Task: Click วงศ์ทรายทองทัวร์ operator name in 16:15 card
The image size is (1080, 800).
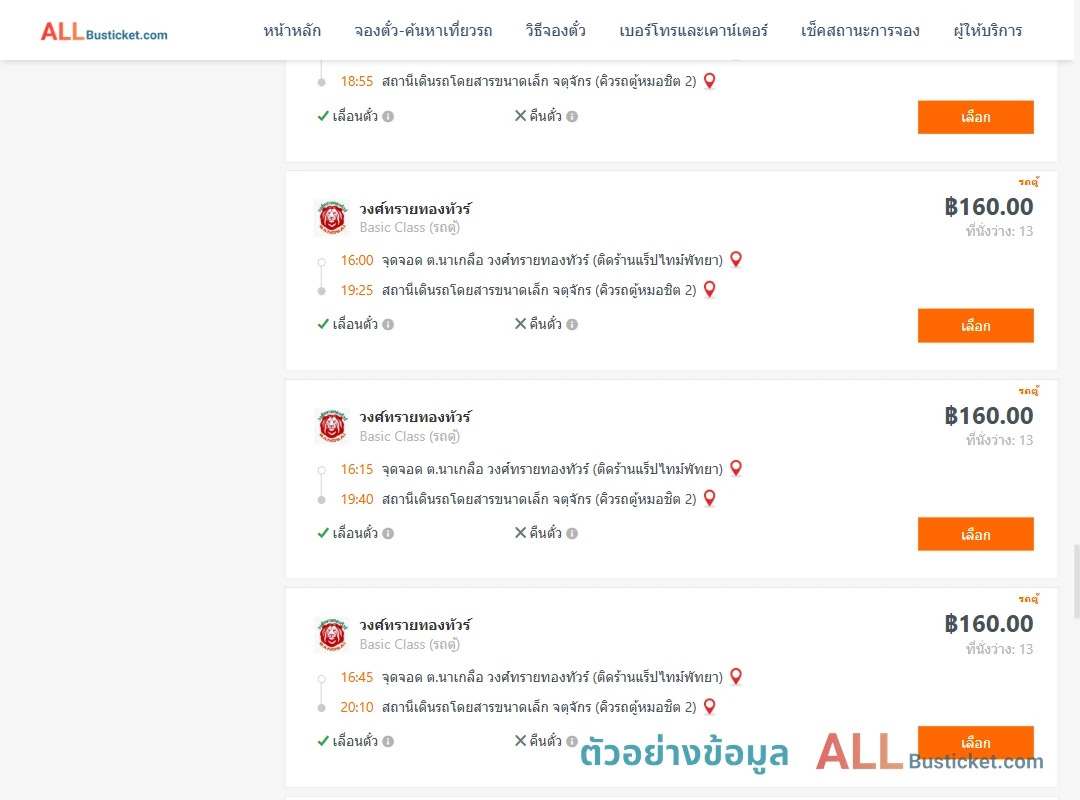Action: pyautogui.click(x=415, y=416)
